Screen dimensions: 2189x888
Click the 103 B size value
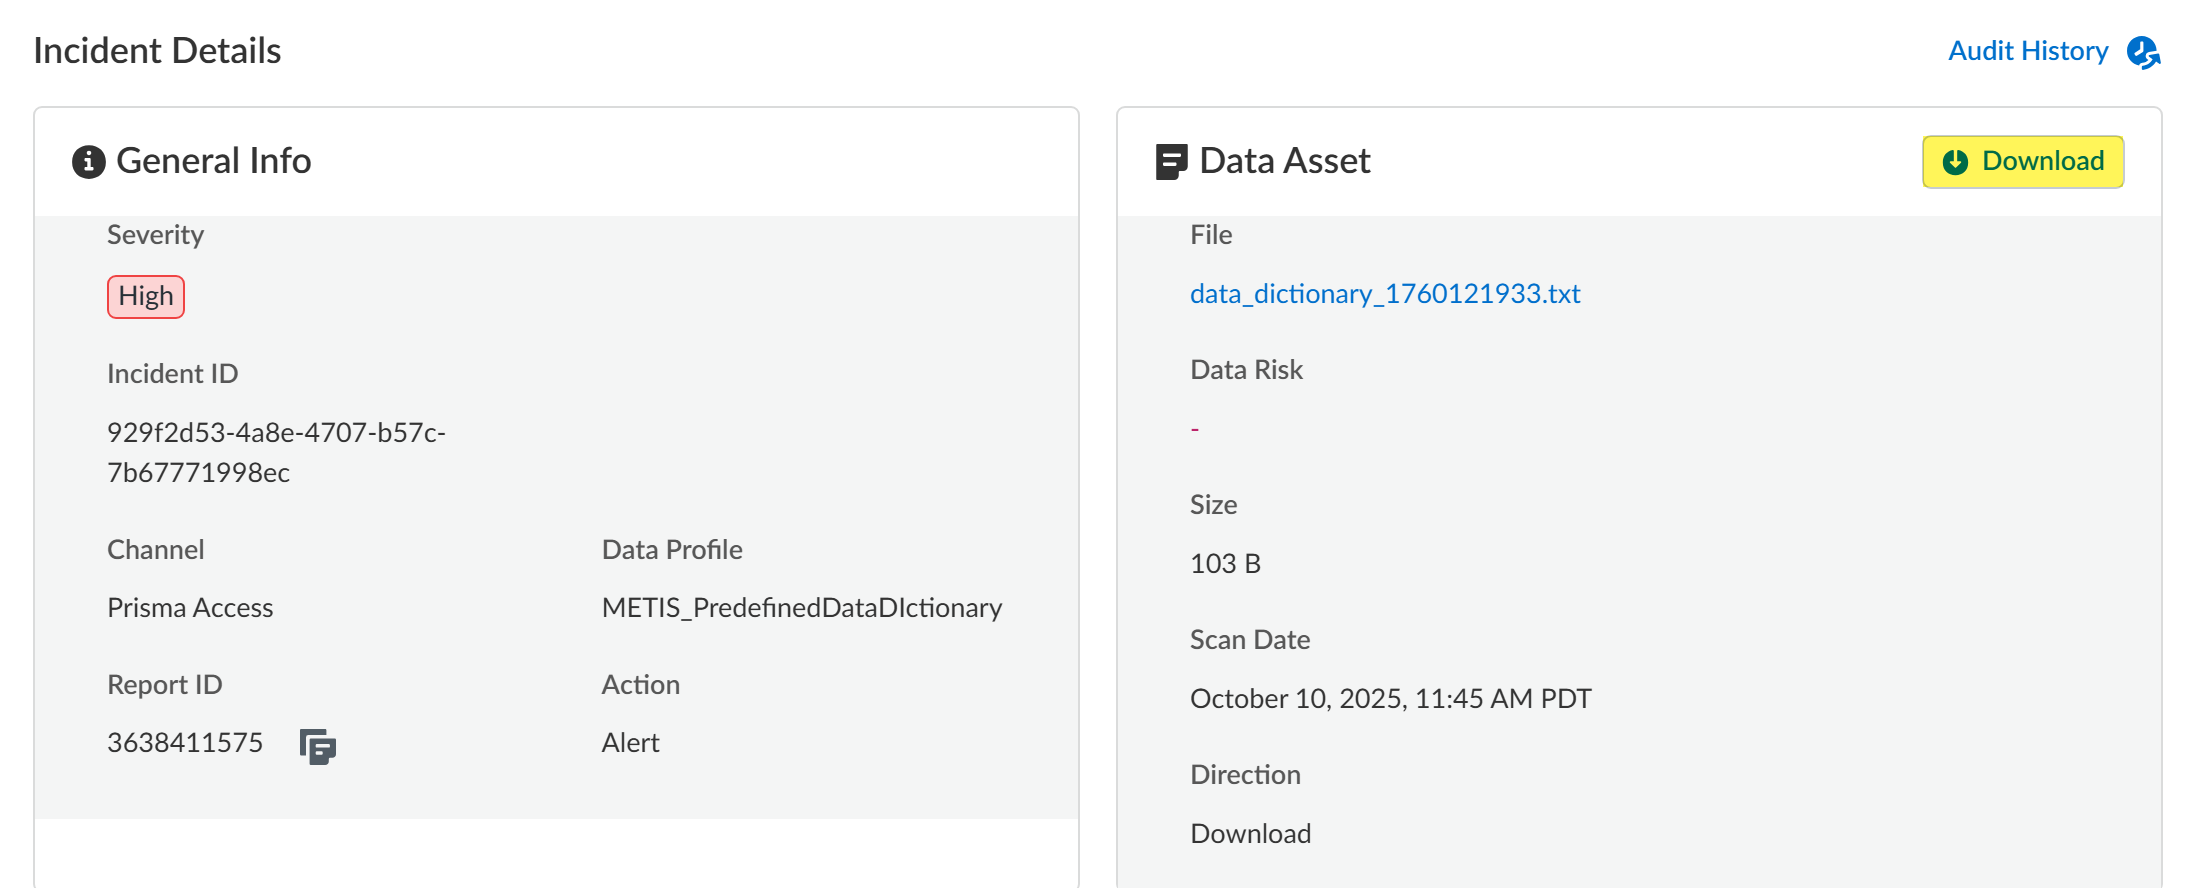click(x=1225, y=564)
